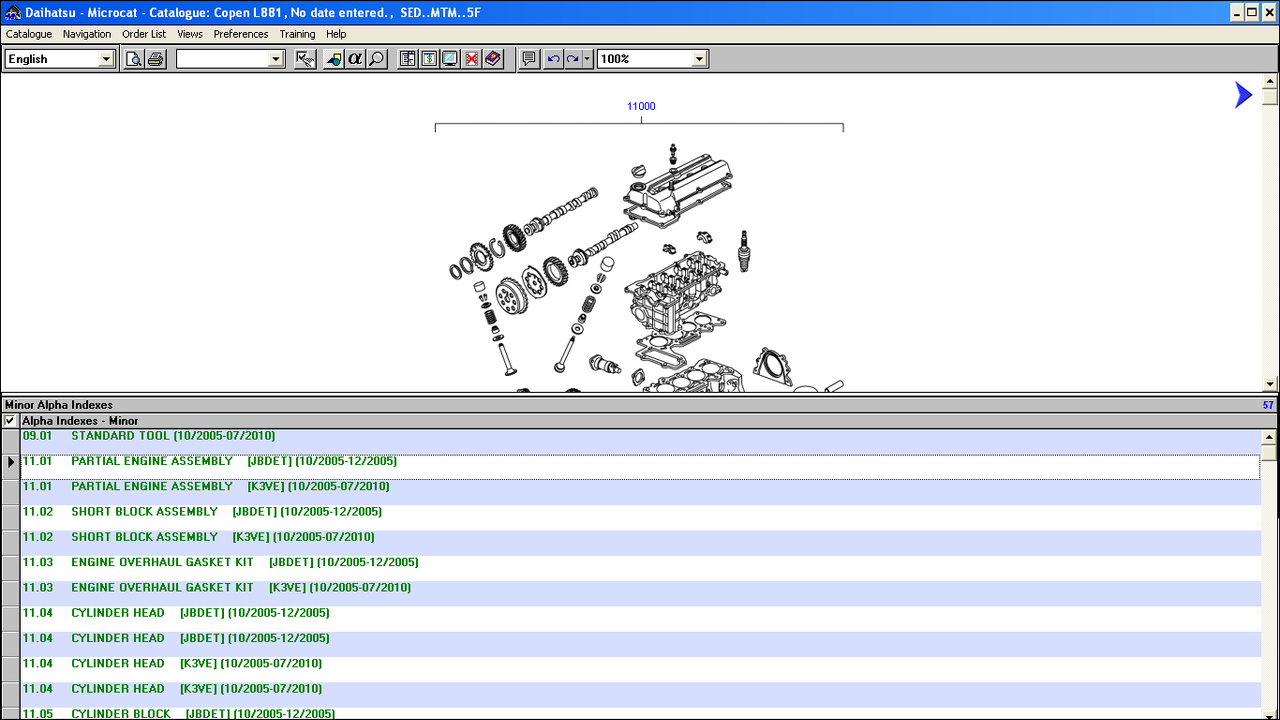
Task: Click the hand checklist icon
Action: coord(306,59)
